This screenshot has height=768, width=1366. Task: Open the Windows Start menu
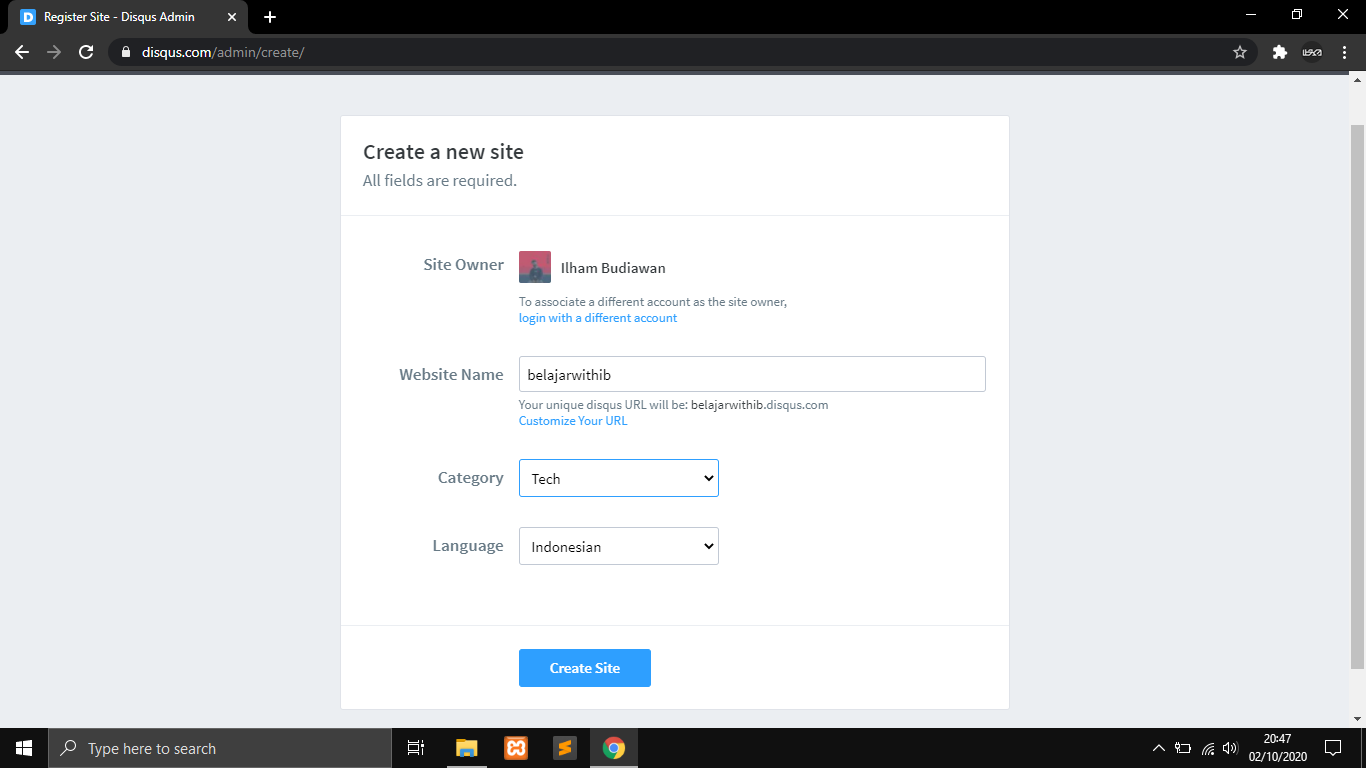point(24,748)
